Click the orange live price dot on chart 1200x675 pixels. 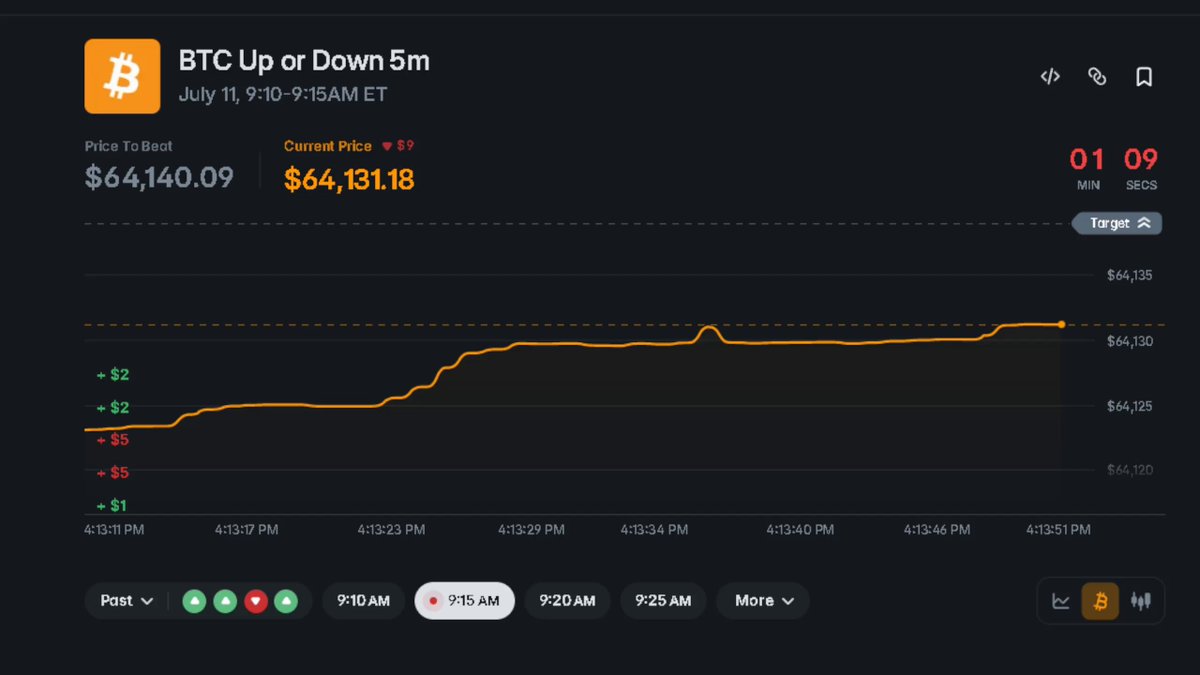1061,324
